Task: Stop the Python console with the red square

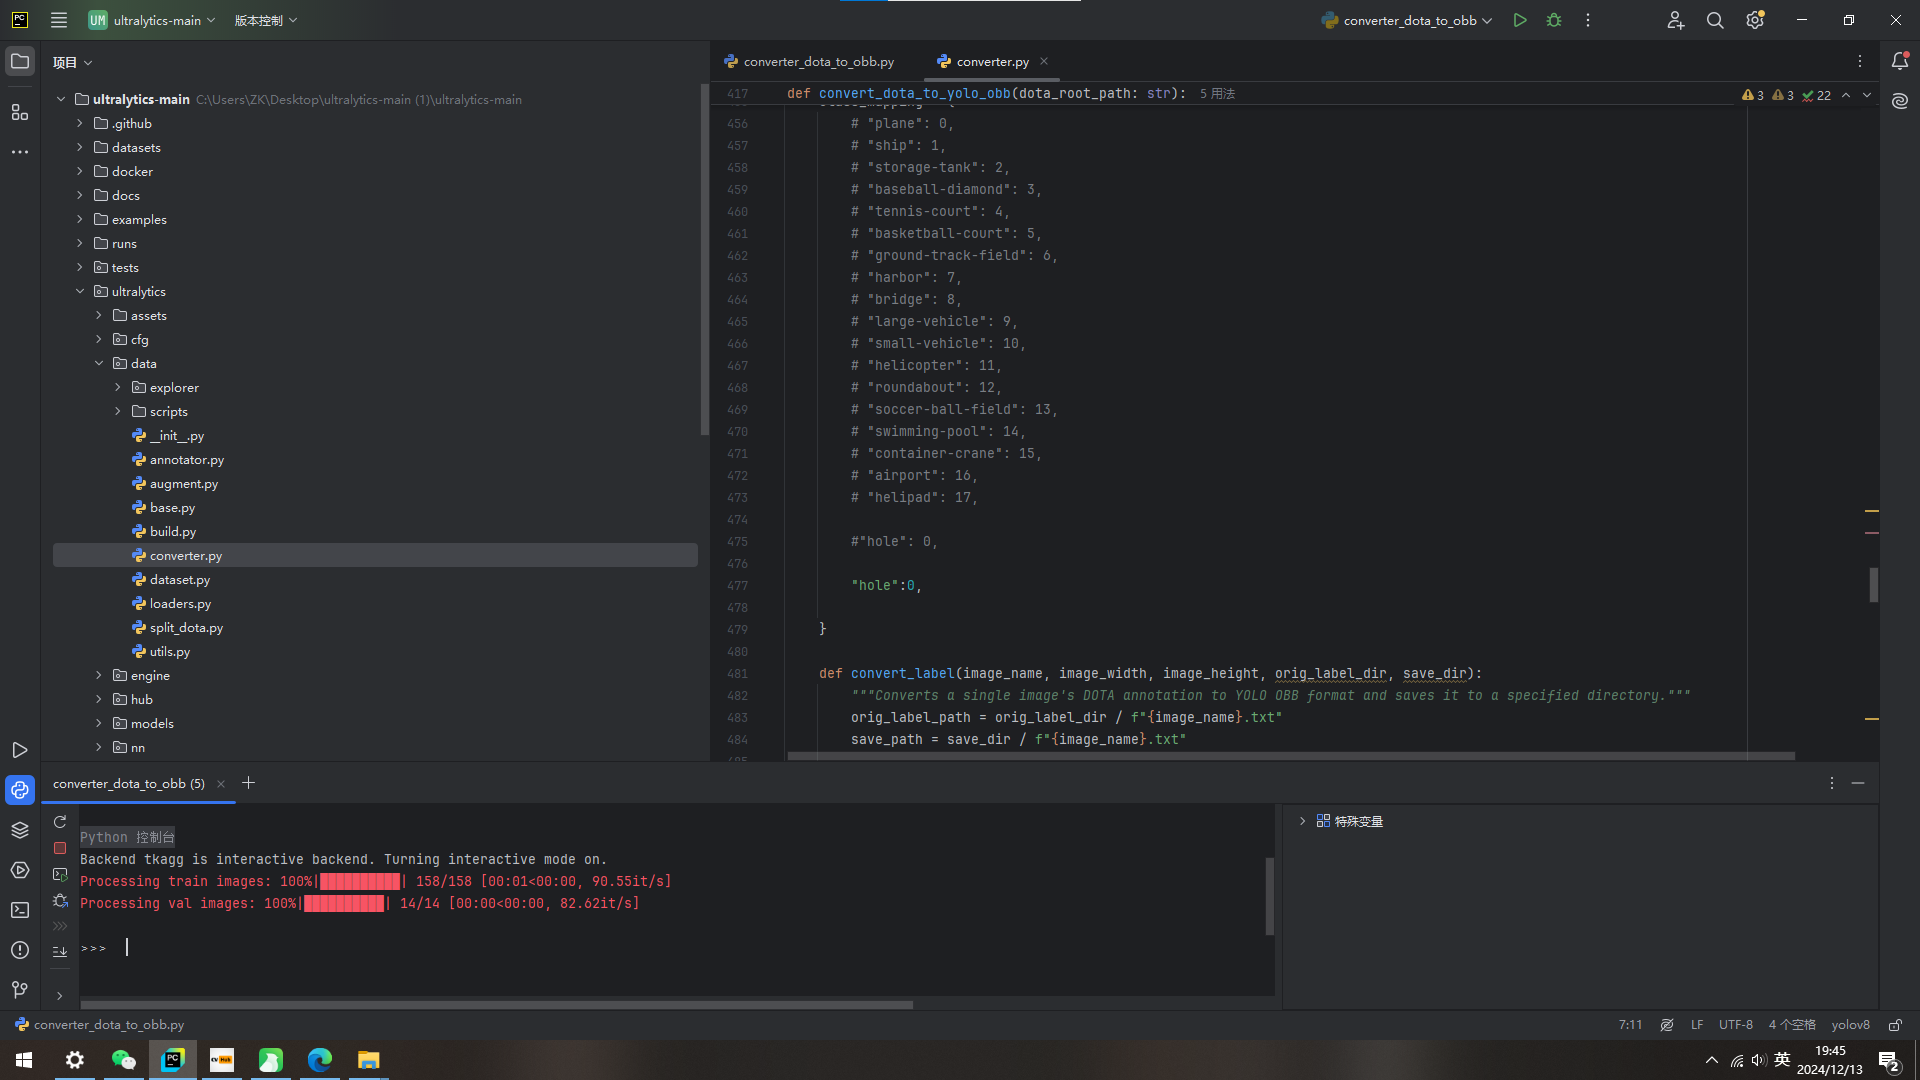Action: (60, 848)
